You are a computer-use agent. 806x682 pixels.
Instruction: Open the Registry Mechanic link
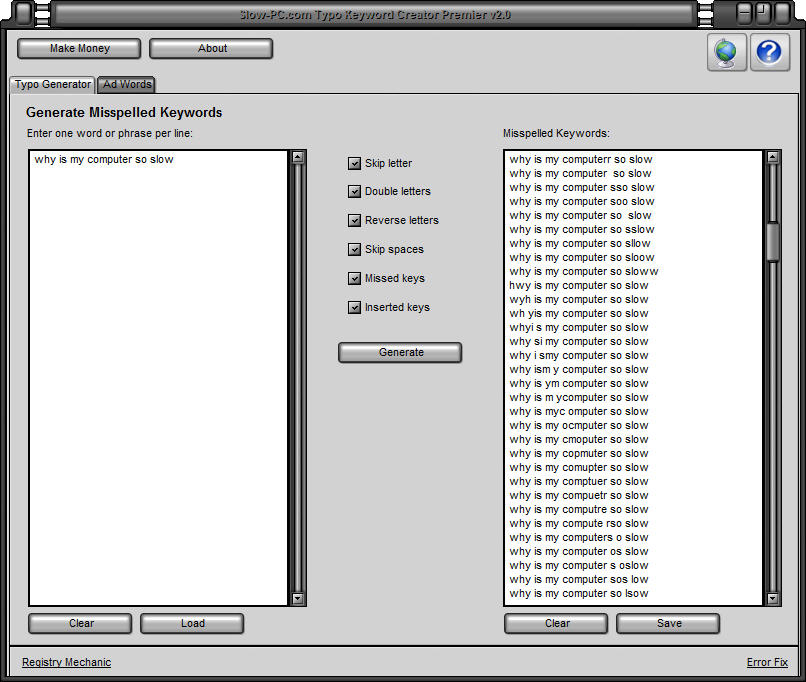(66, 662)
